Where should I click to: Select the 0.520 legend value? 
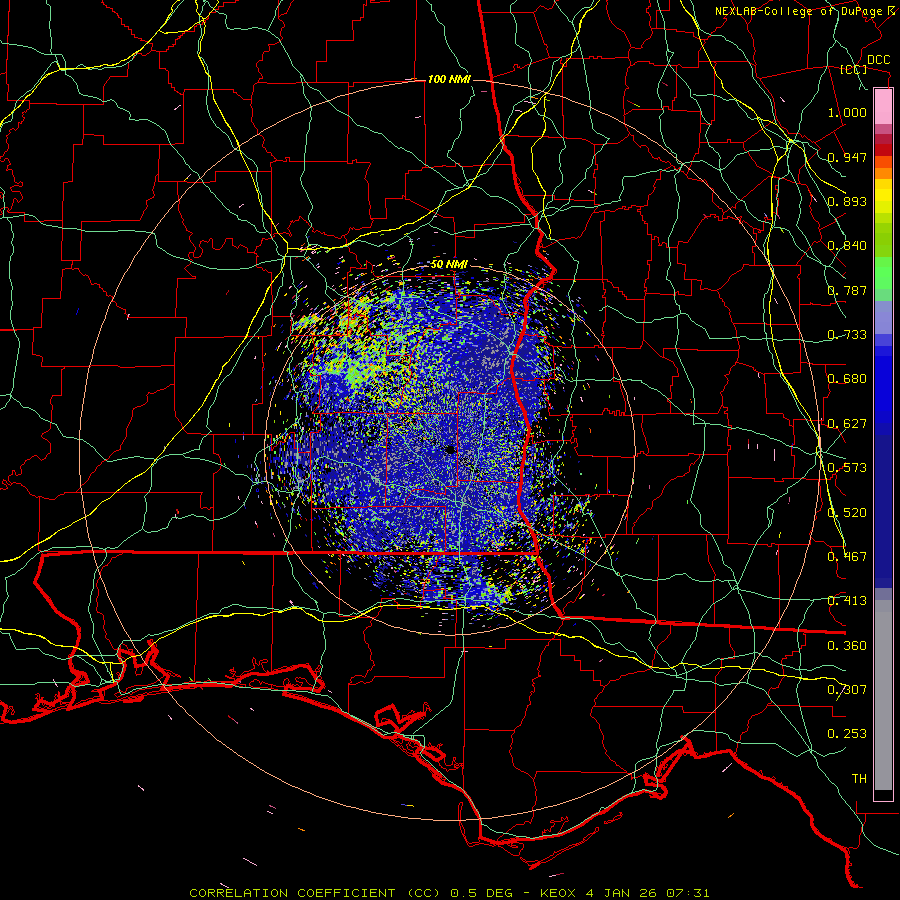(x=847, y=513)
